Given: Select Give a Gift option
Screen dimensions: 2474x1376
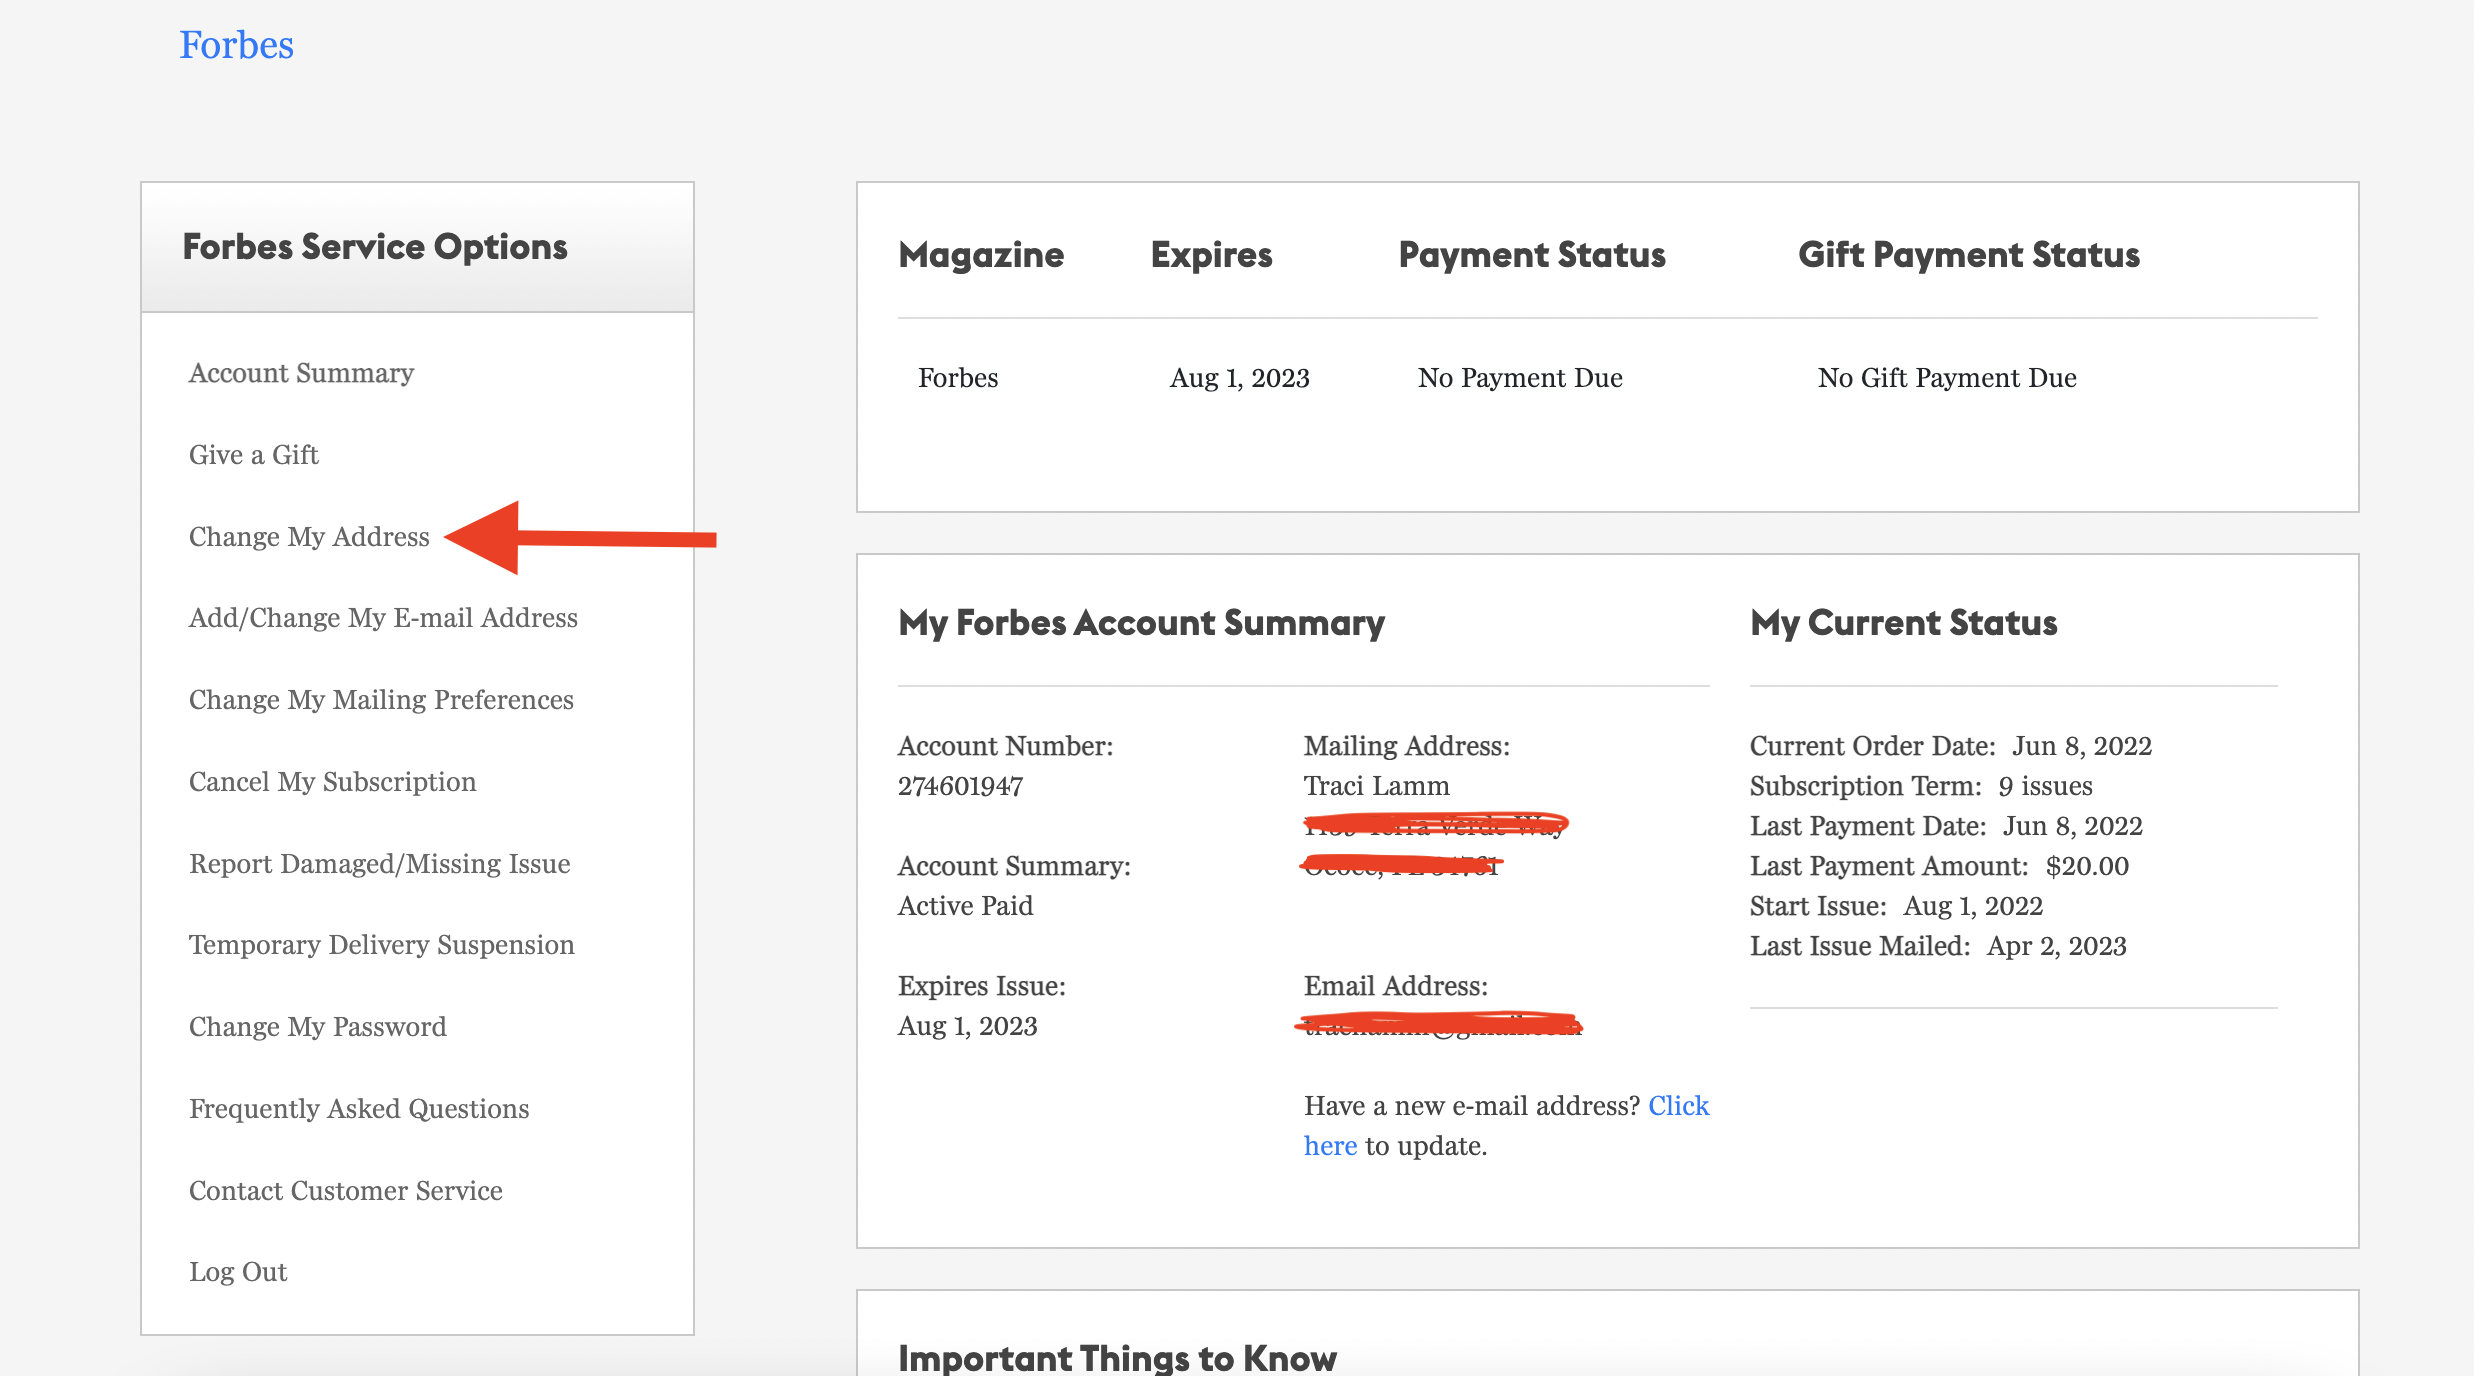Looking at the screenshot, I should coord(253,455).
